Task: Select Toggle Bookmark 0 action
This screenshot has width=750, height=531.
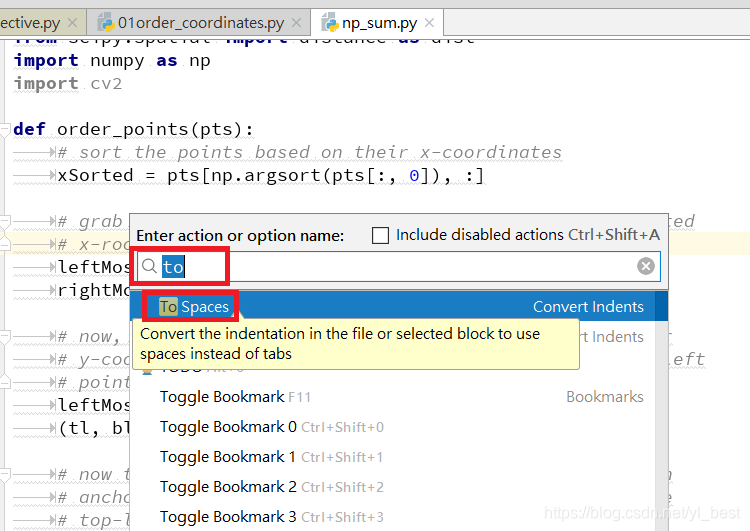Action: pos(392,427)
